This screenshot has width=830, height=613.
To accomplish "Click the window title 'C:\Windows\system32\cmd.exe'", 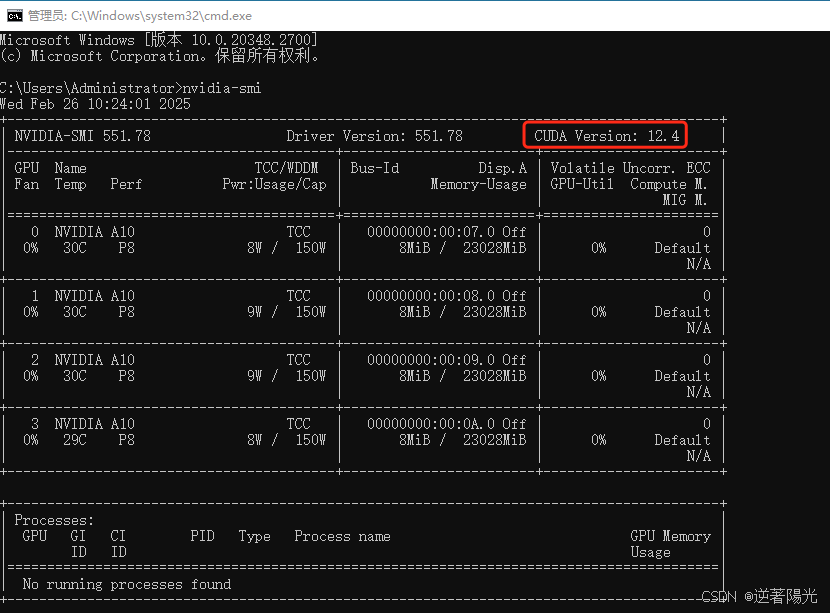I will pos(161,16).
